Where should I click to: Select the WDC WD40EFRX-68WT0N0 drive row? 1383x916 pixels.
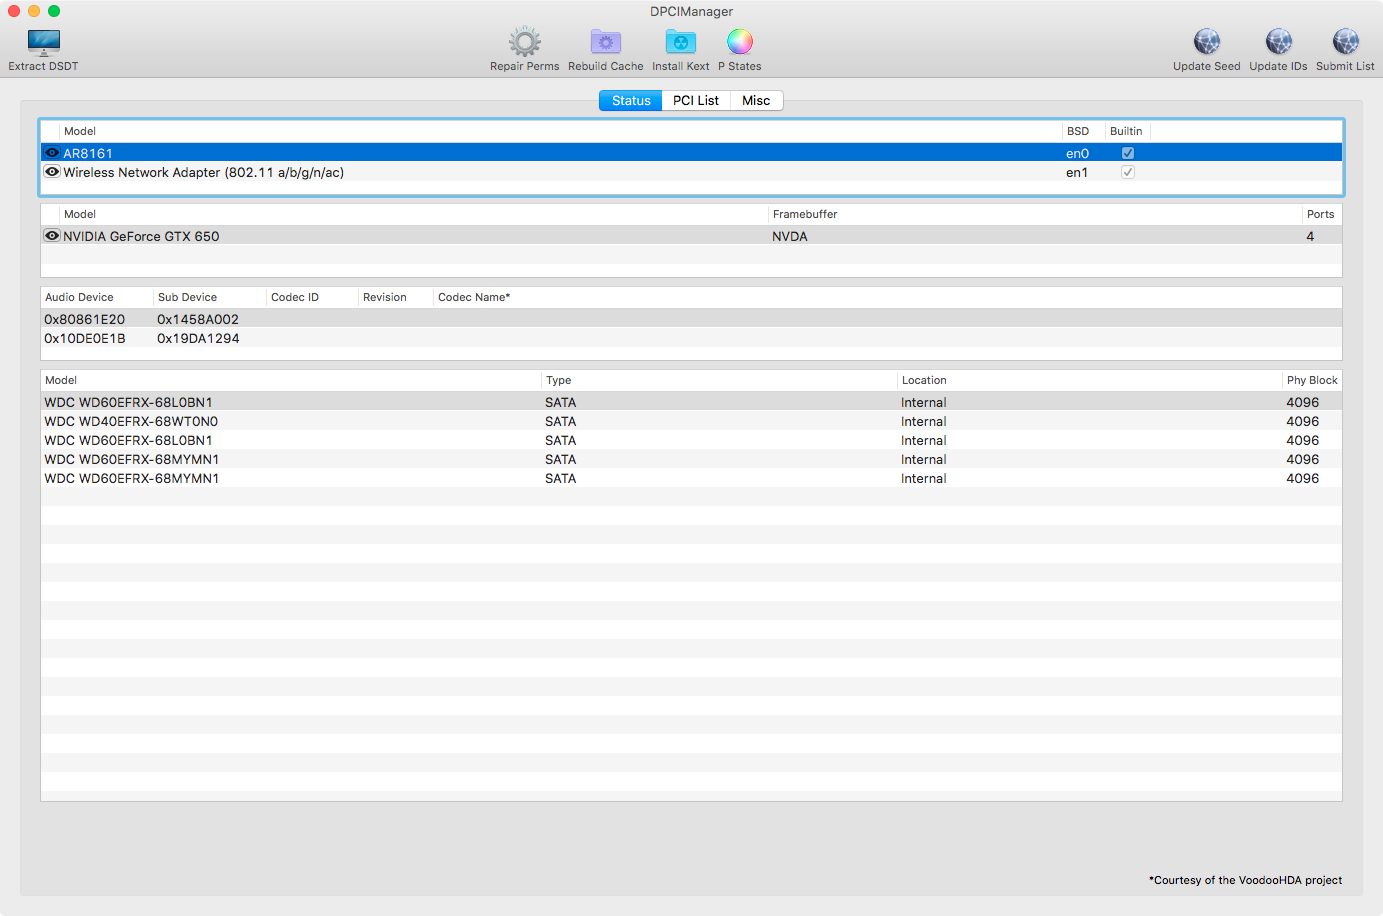pos(131,421)
